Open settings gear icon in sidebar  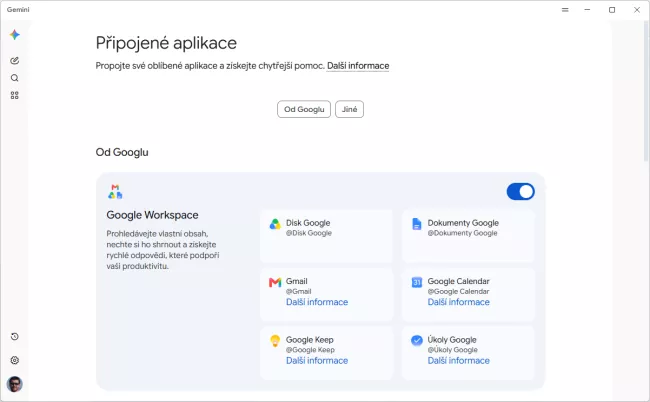[15, 360]
